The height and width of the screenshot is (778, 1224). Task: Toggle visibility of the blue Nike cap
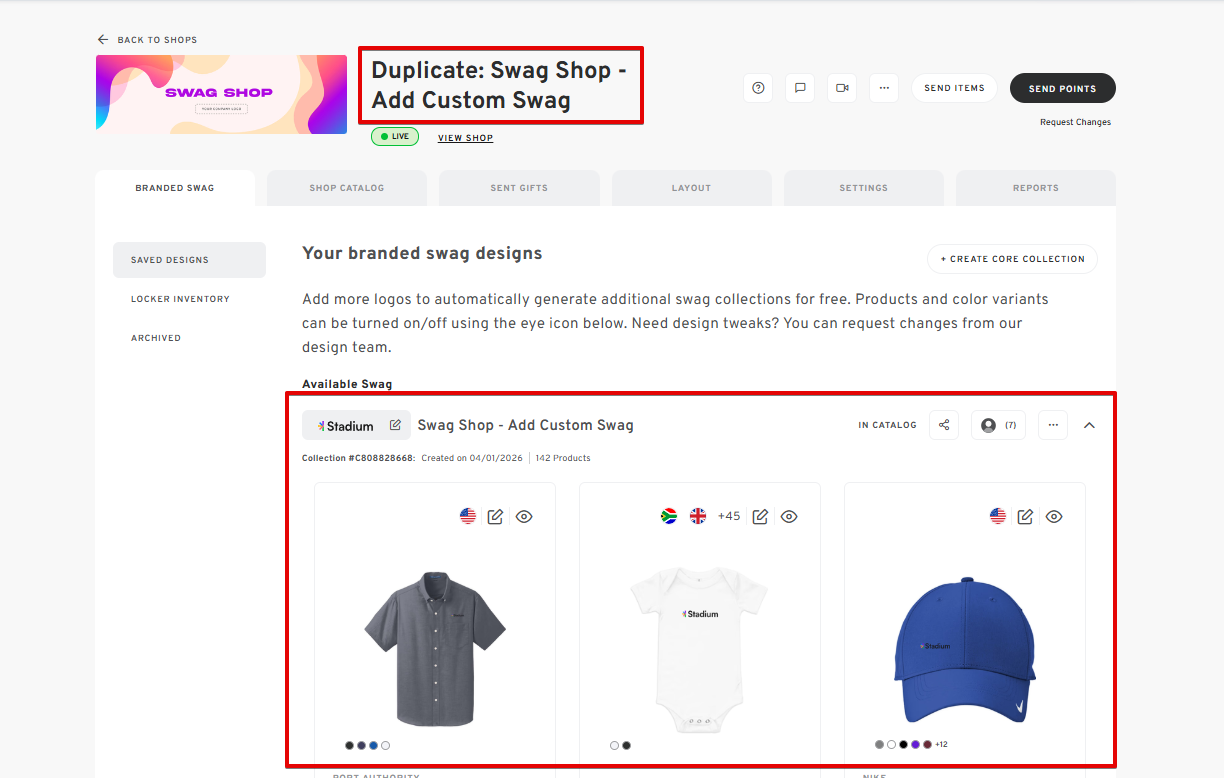click(1054, 517)
